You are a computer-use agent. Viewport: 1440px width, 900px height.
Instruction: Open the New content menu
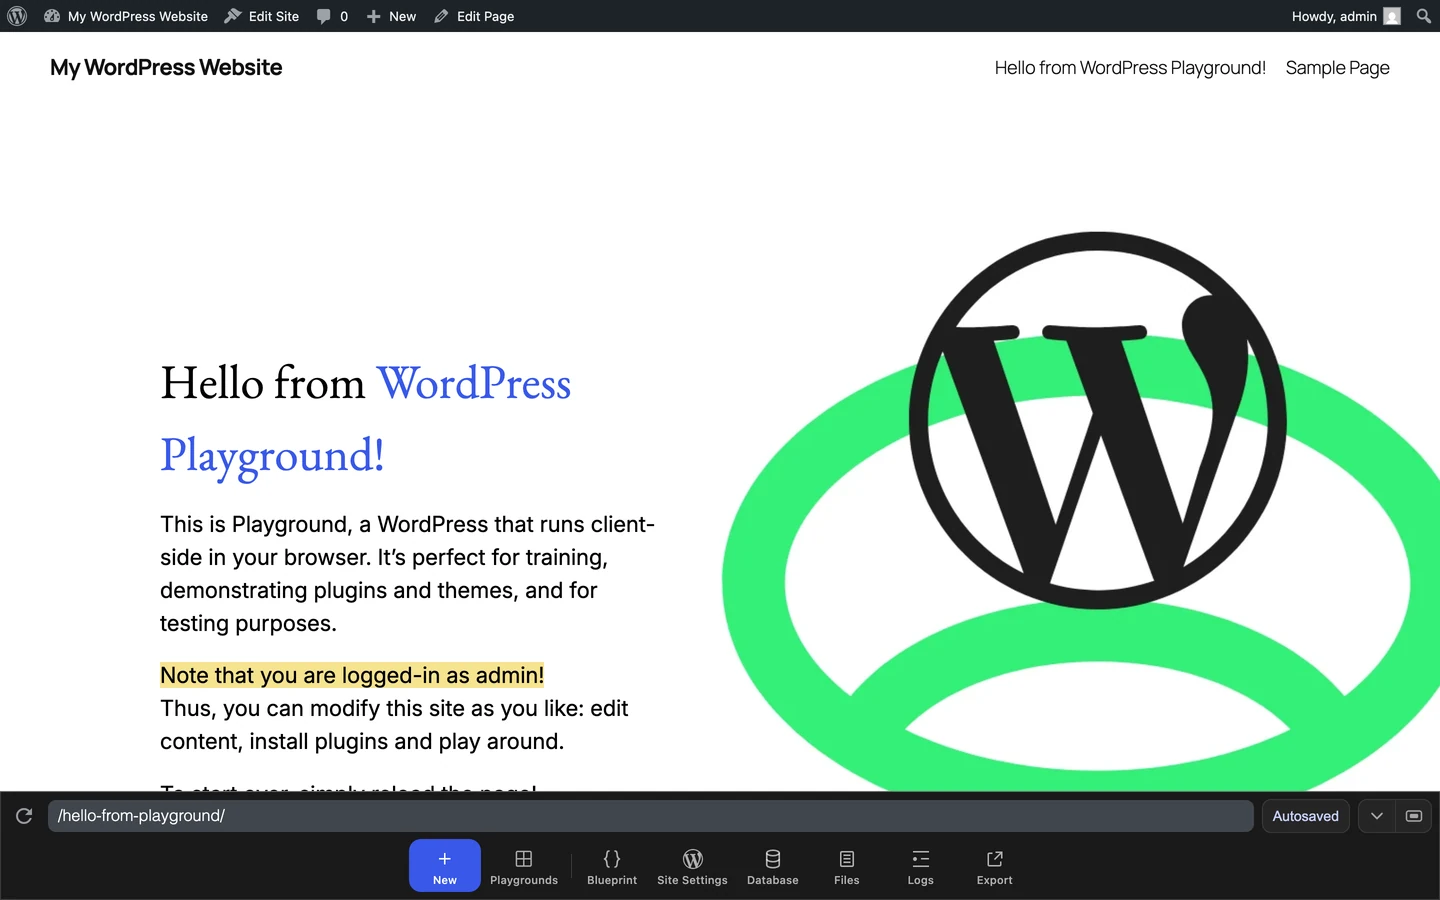point(391,16)
